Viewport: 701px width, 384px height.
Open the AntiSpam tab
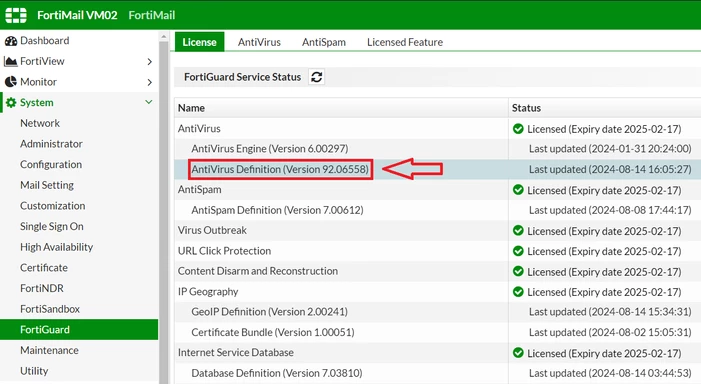pos(324,42)
